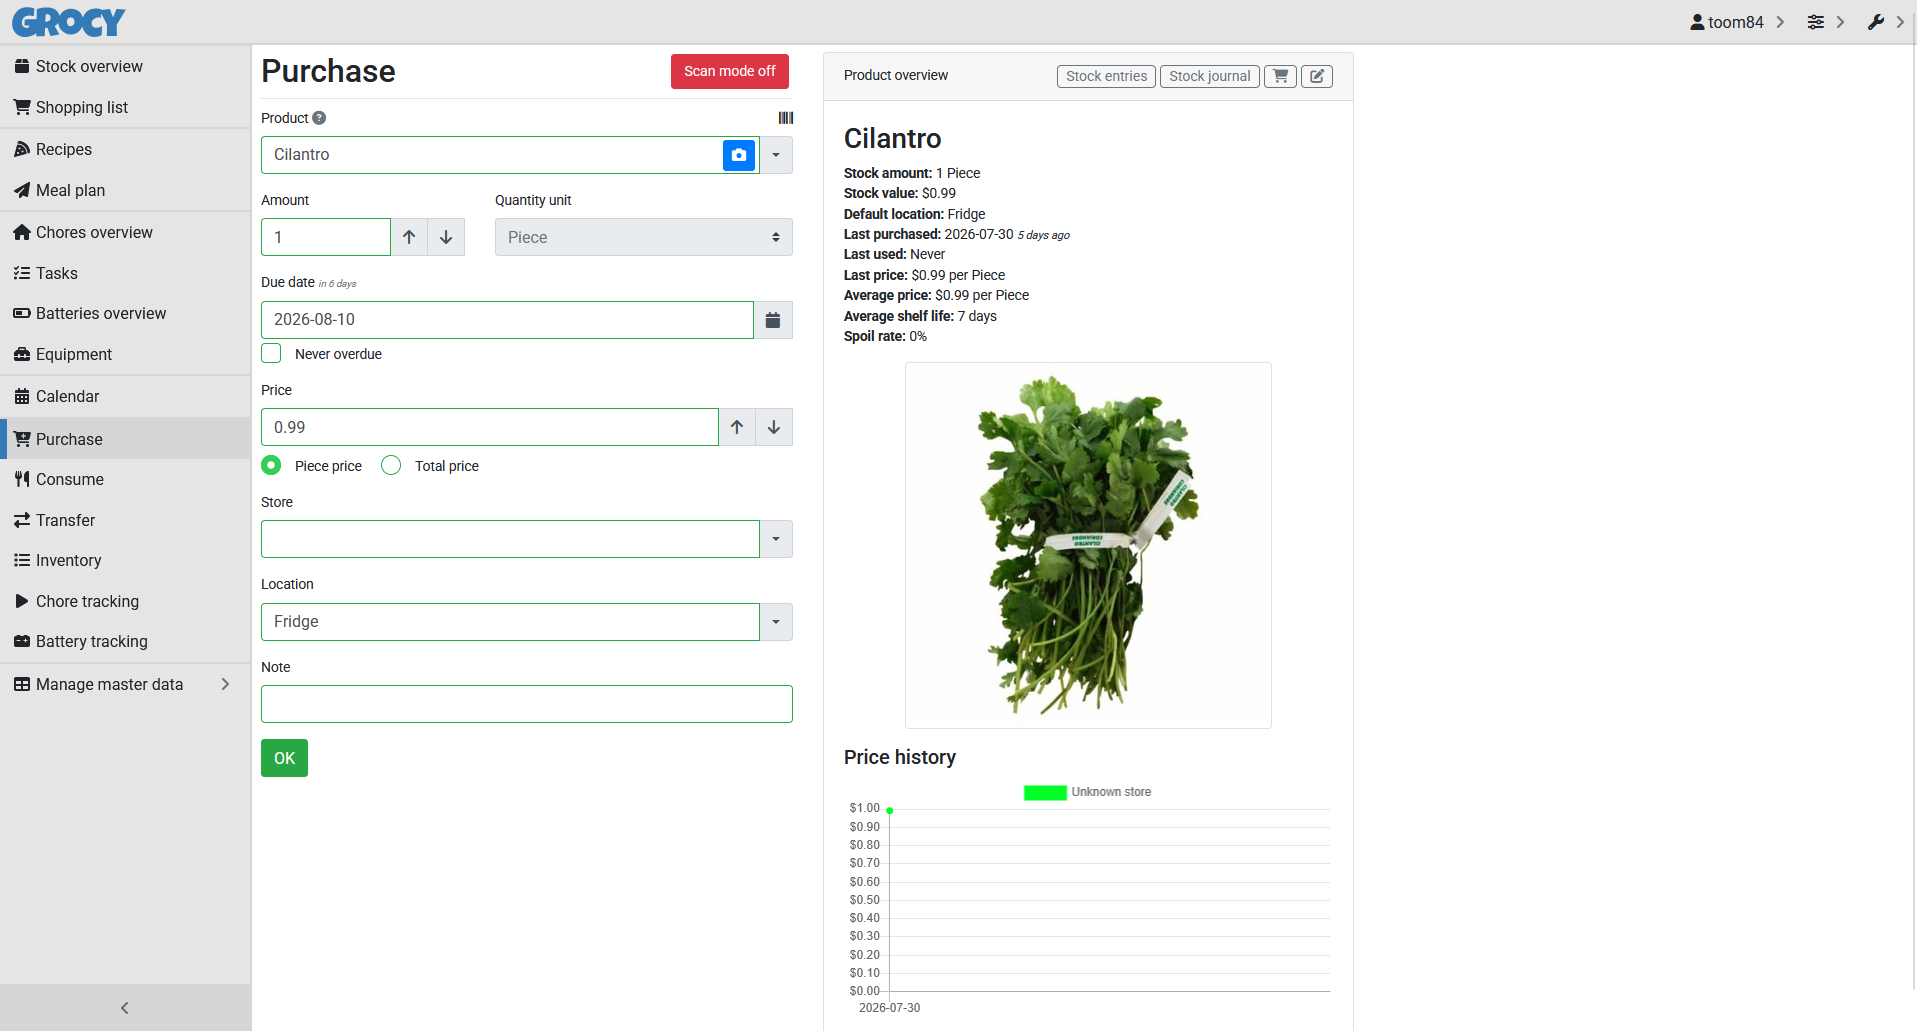The image size is (1917, 1031).
Task: Go to Stock overview in sidebar
Action: [125, 66]
